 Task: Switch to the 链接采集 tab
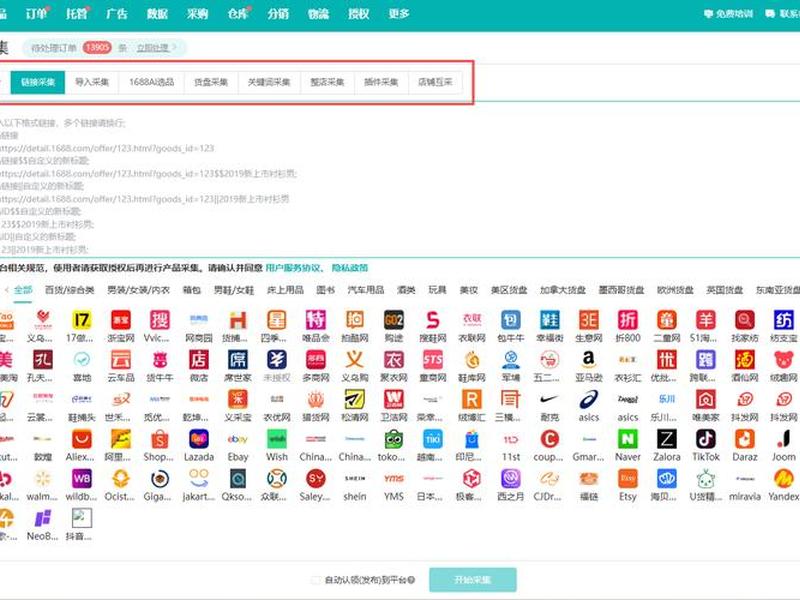[x=38, y=82]
